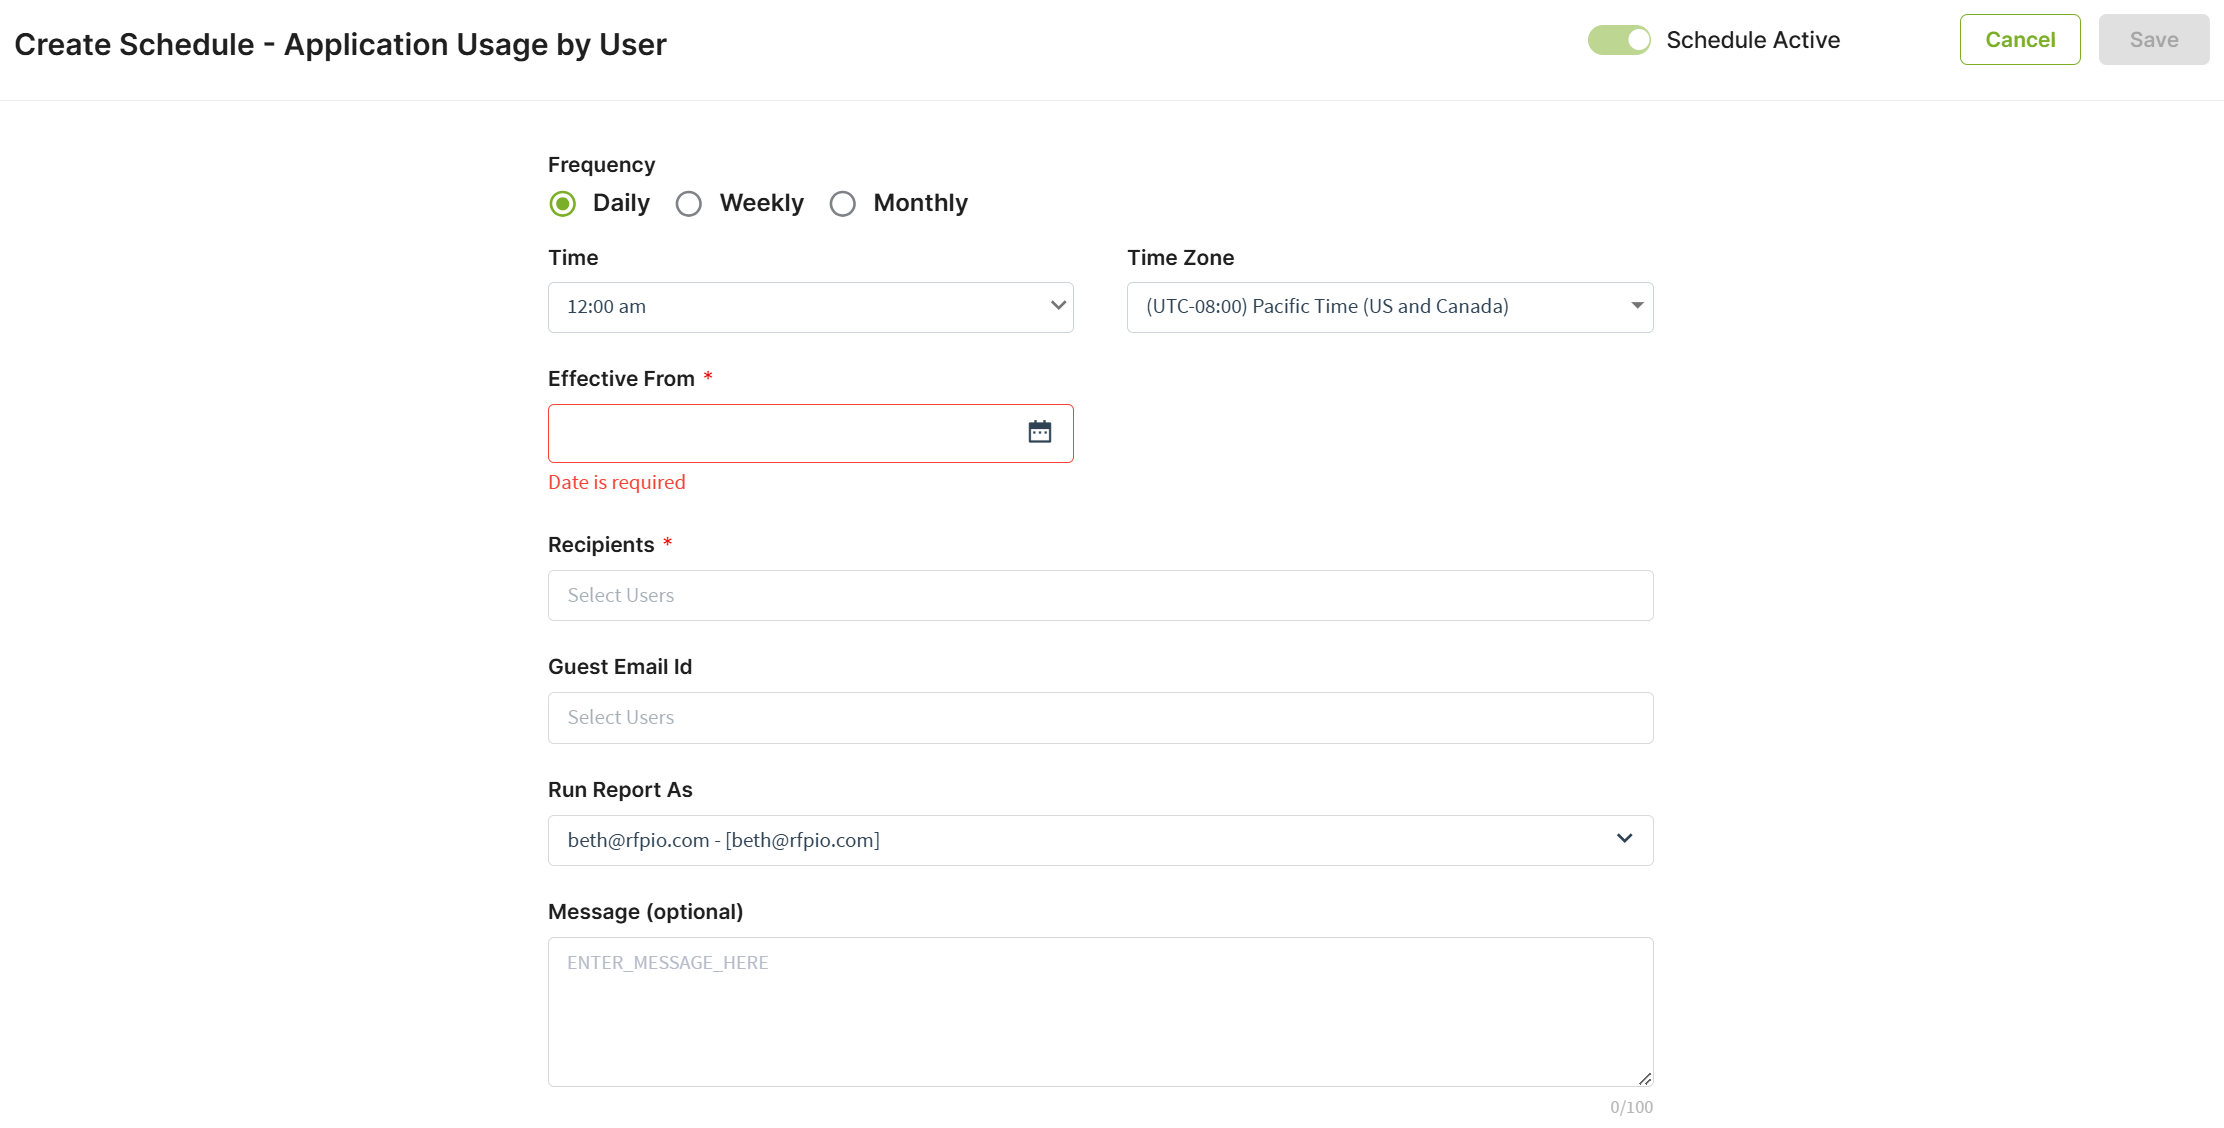The image size is (2224, 1128).
Task: Click the Recipients Select Users field
Action: (1100, 595)
